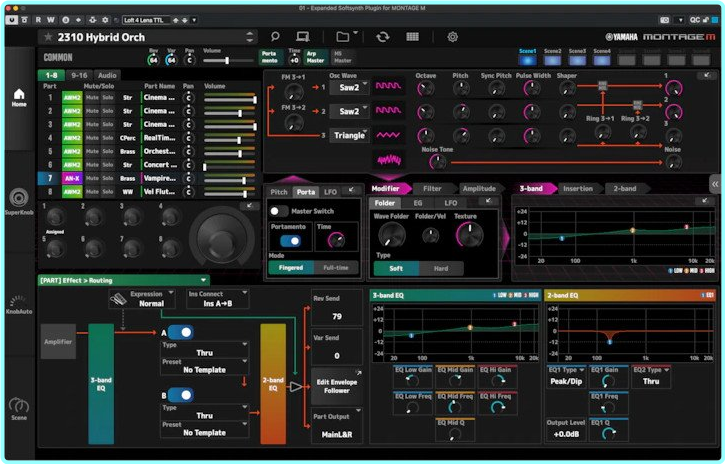The width and height of the screenshot is (725, 464).
Task: Click the Amplifier block
Action: tap(58, 342)
